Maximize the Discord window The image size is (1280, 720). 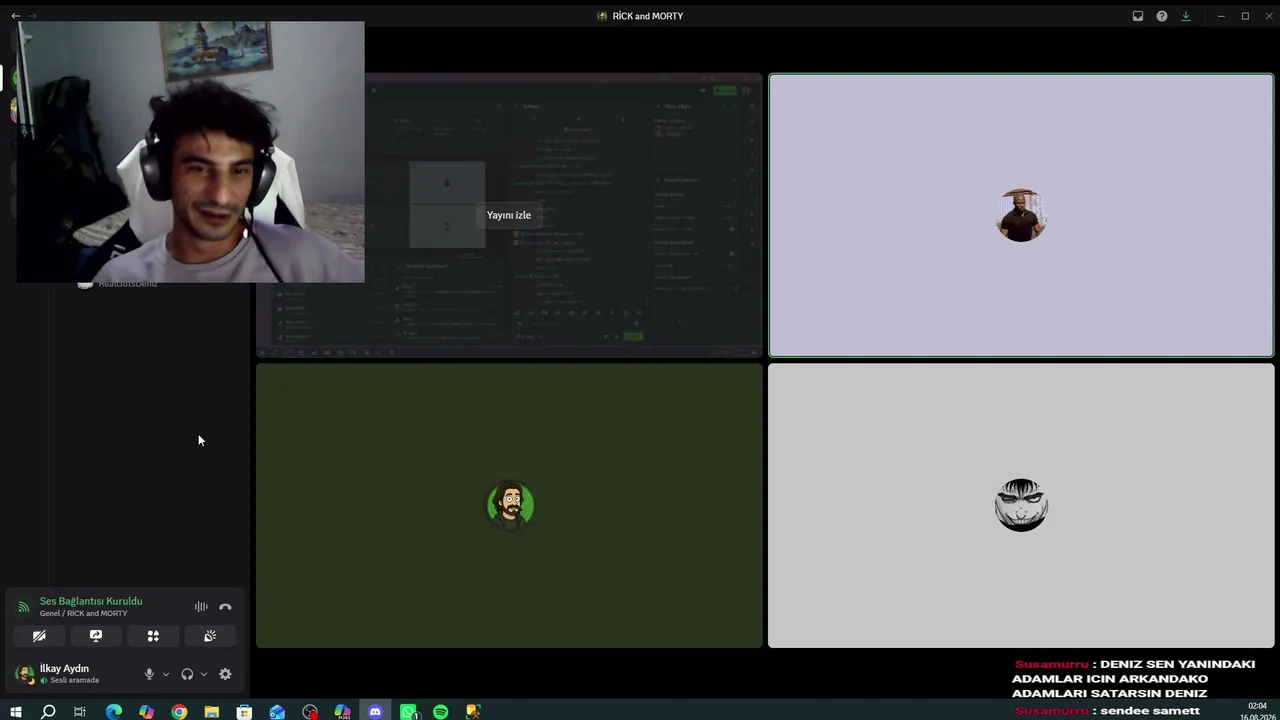point(1245,16)
